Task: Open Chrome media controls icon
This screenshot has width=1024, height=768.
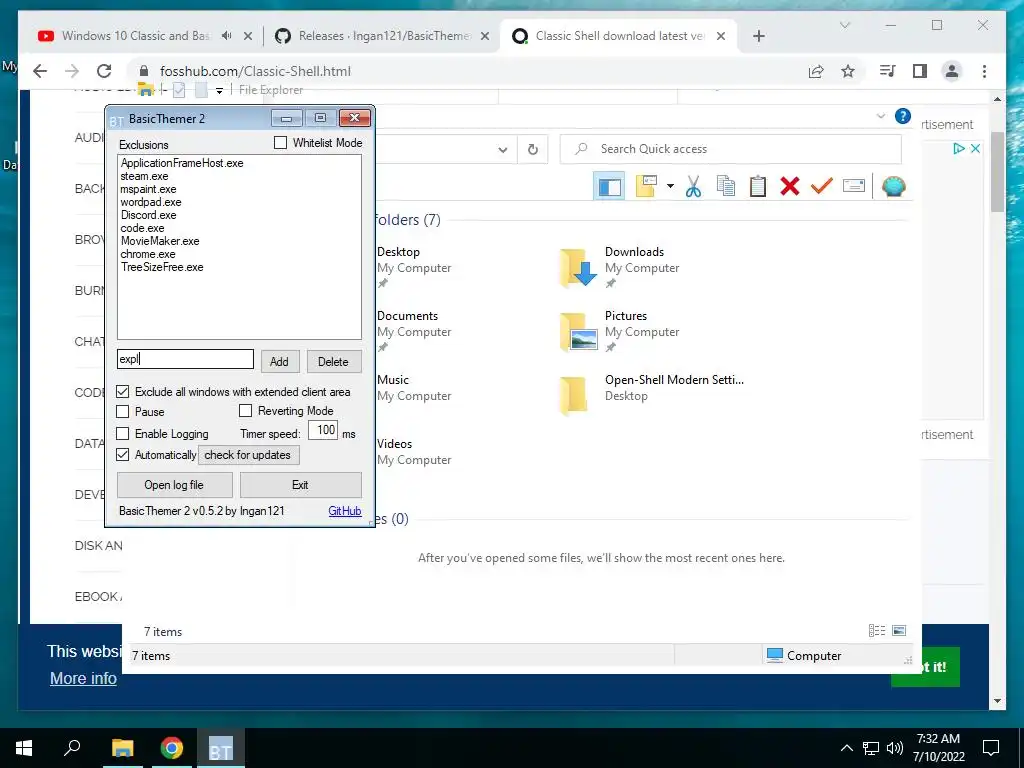Action: 888,71
